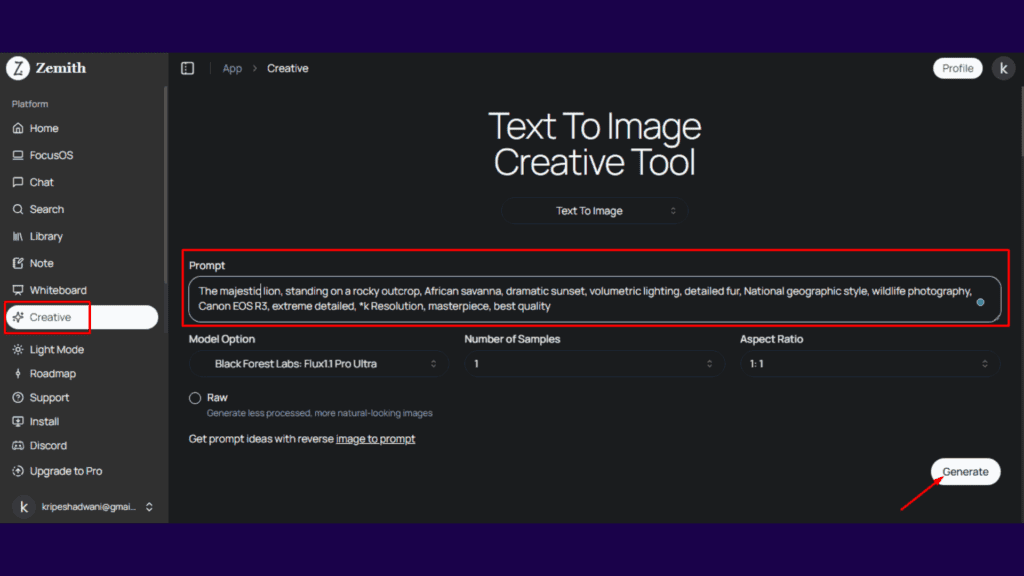Click the Generate button
Viewport: 1024px width, 576px height.
click(964, 471)
